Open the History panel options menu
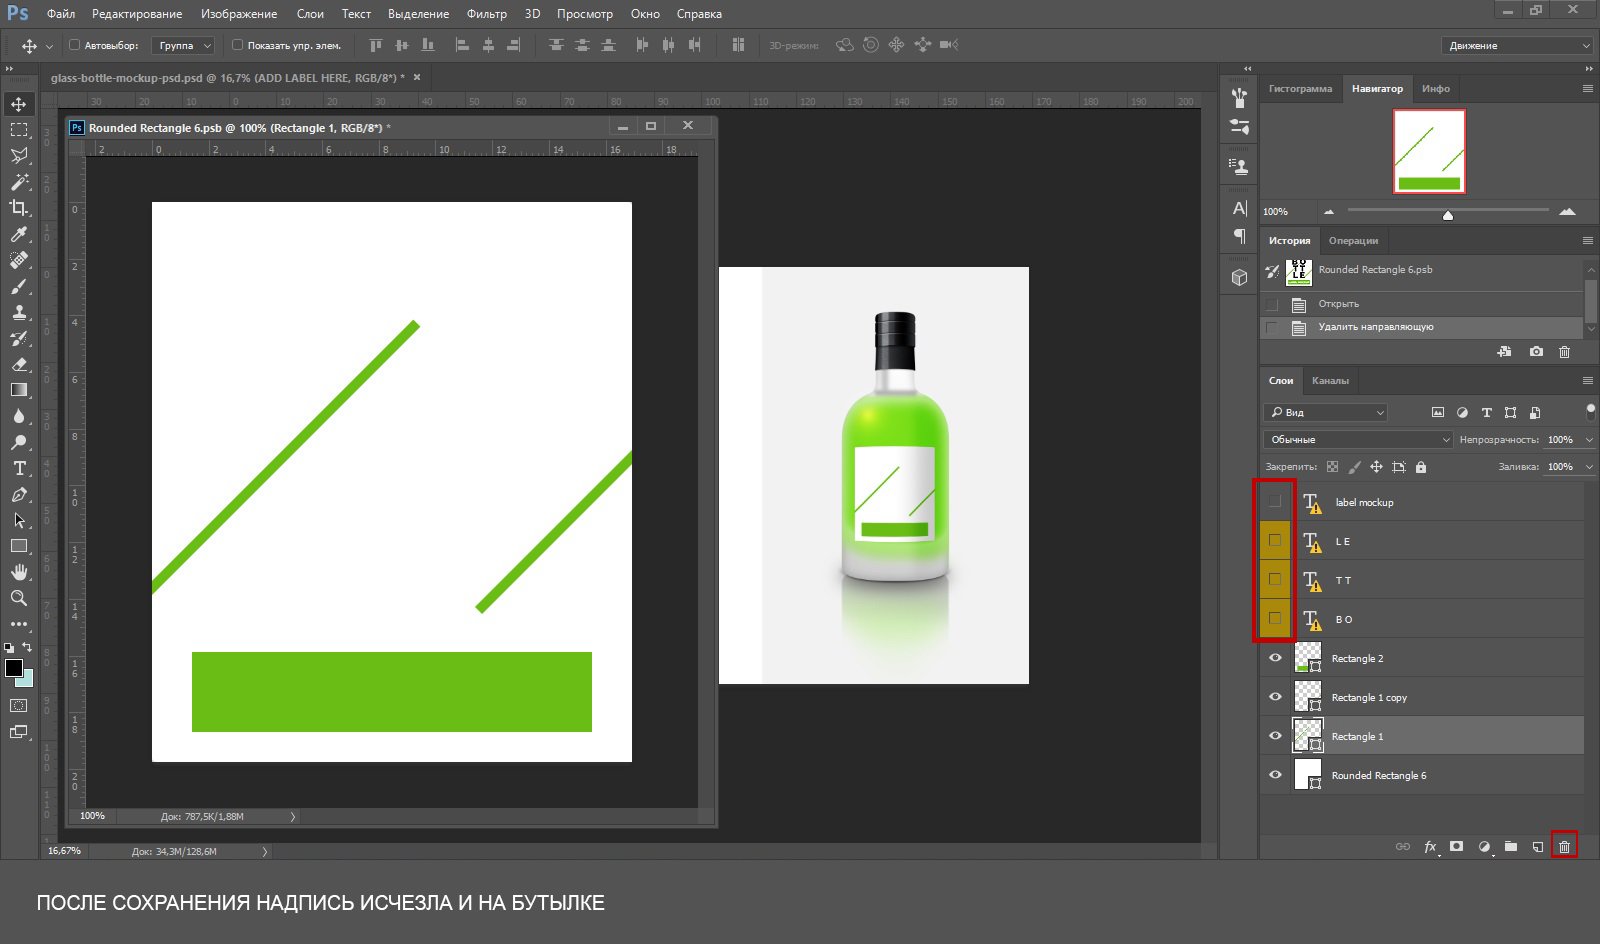The width and height of the screenshot is (1600, 944). 1587,240
